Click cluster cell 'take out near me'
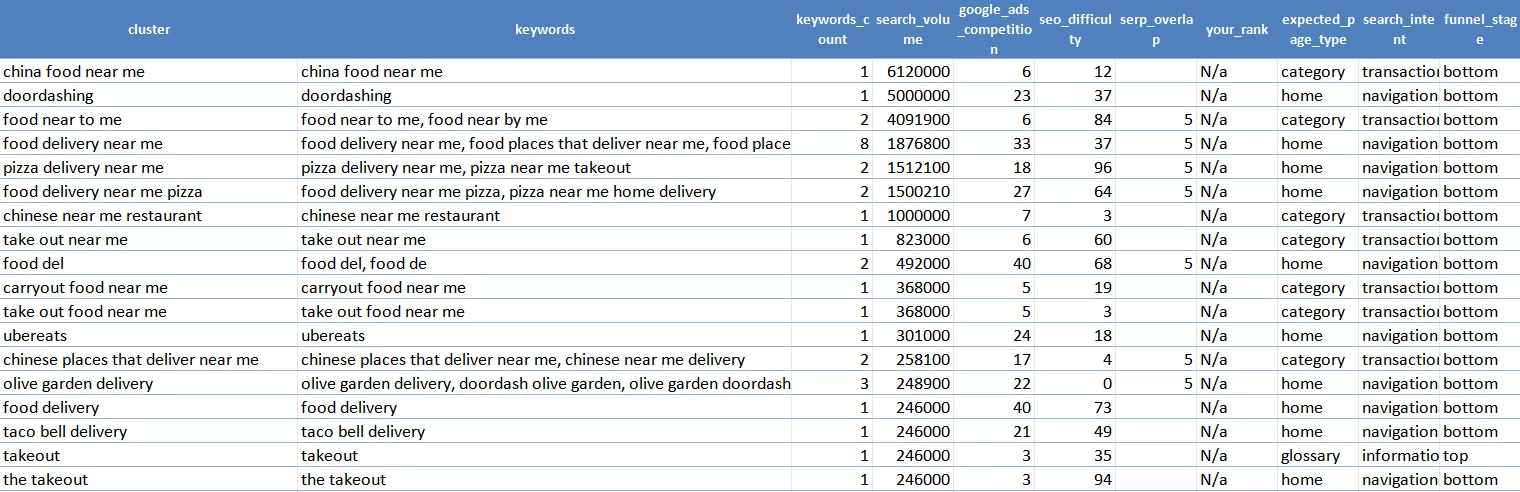The image size is (1520, 492). click(x=149, y=239)
